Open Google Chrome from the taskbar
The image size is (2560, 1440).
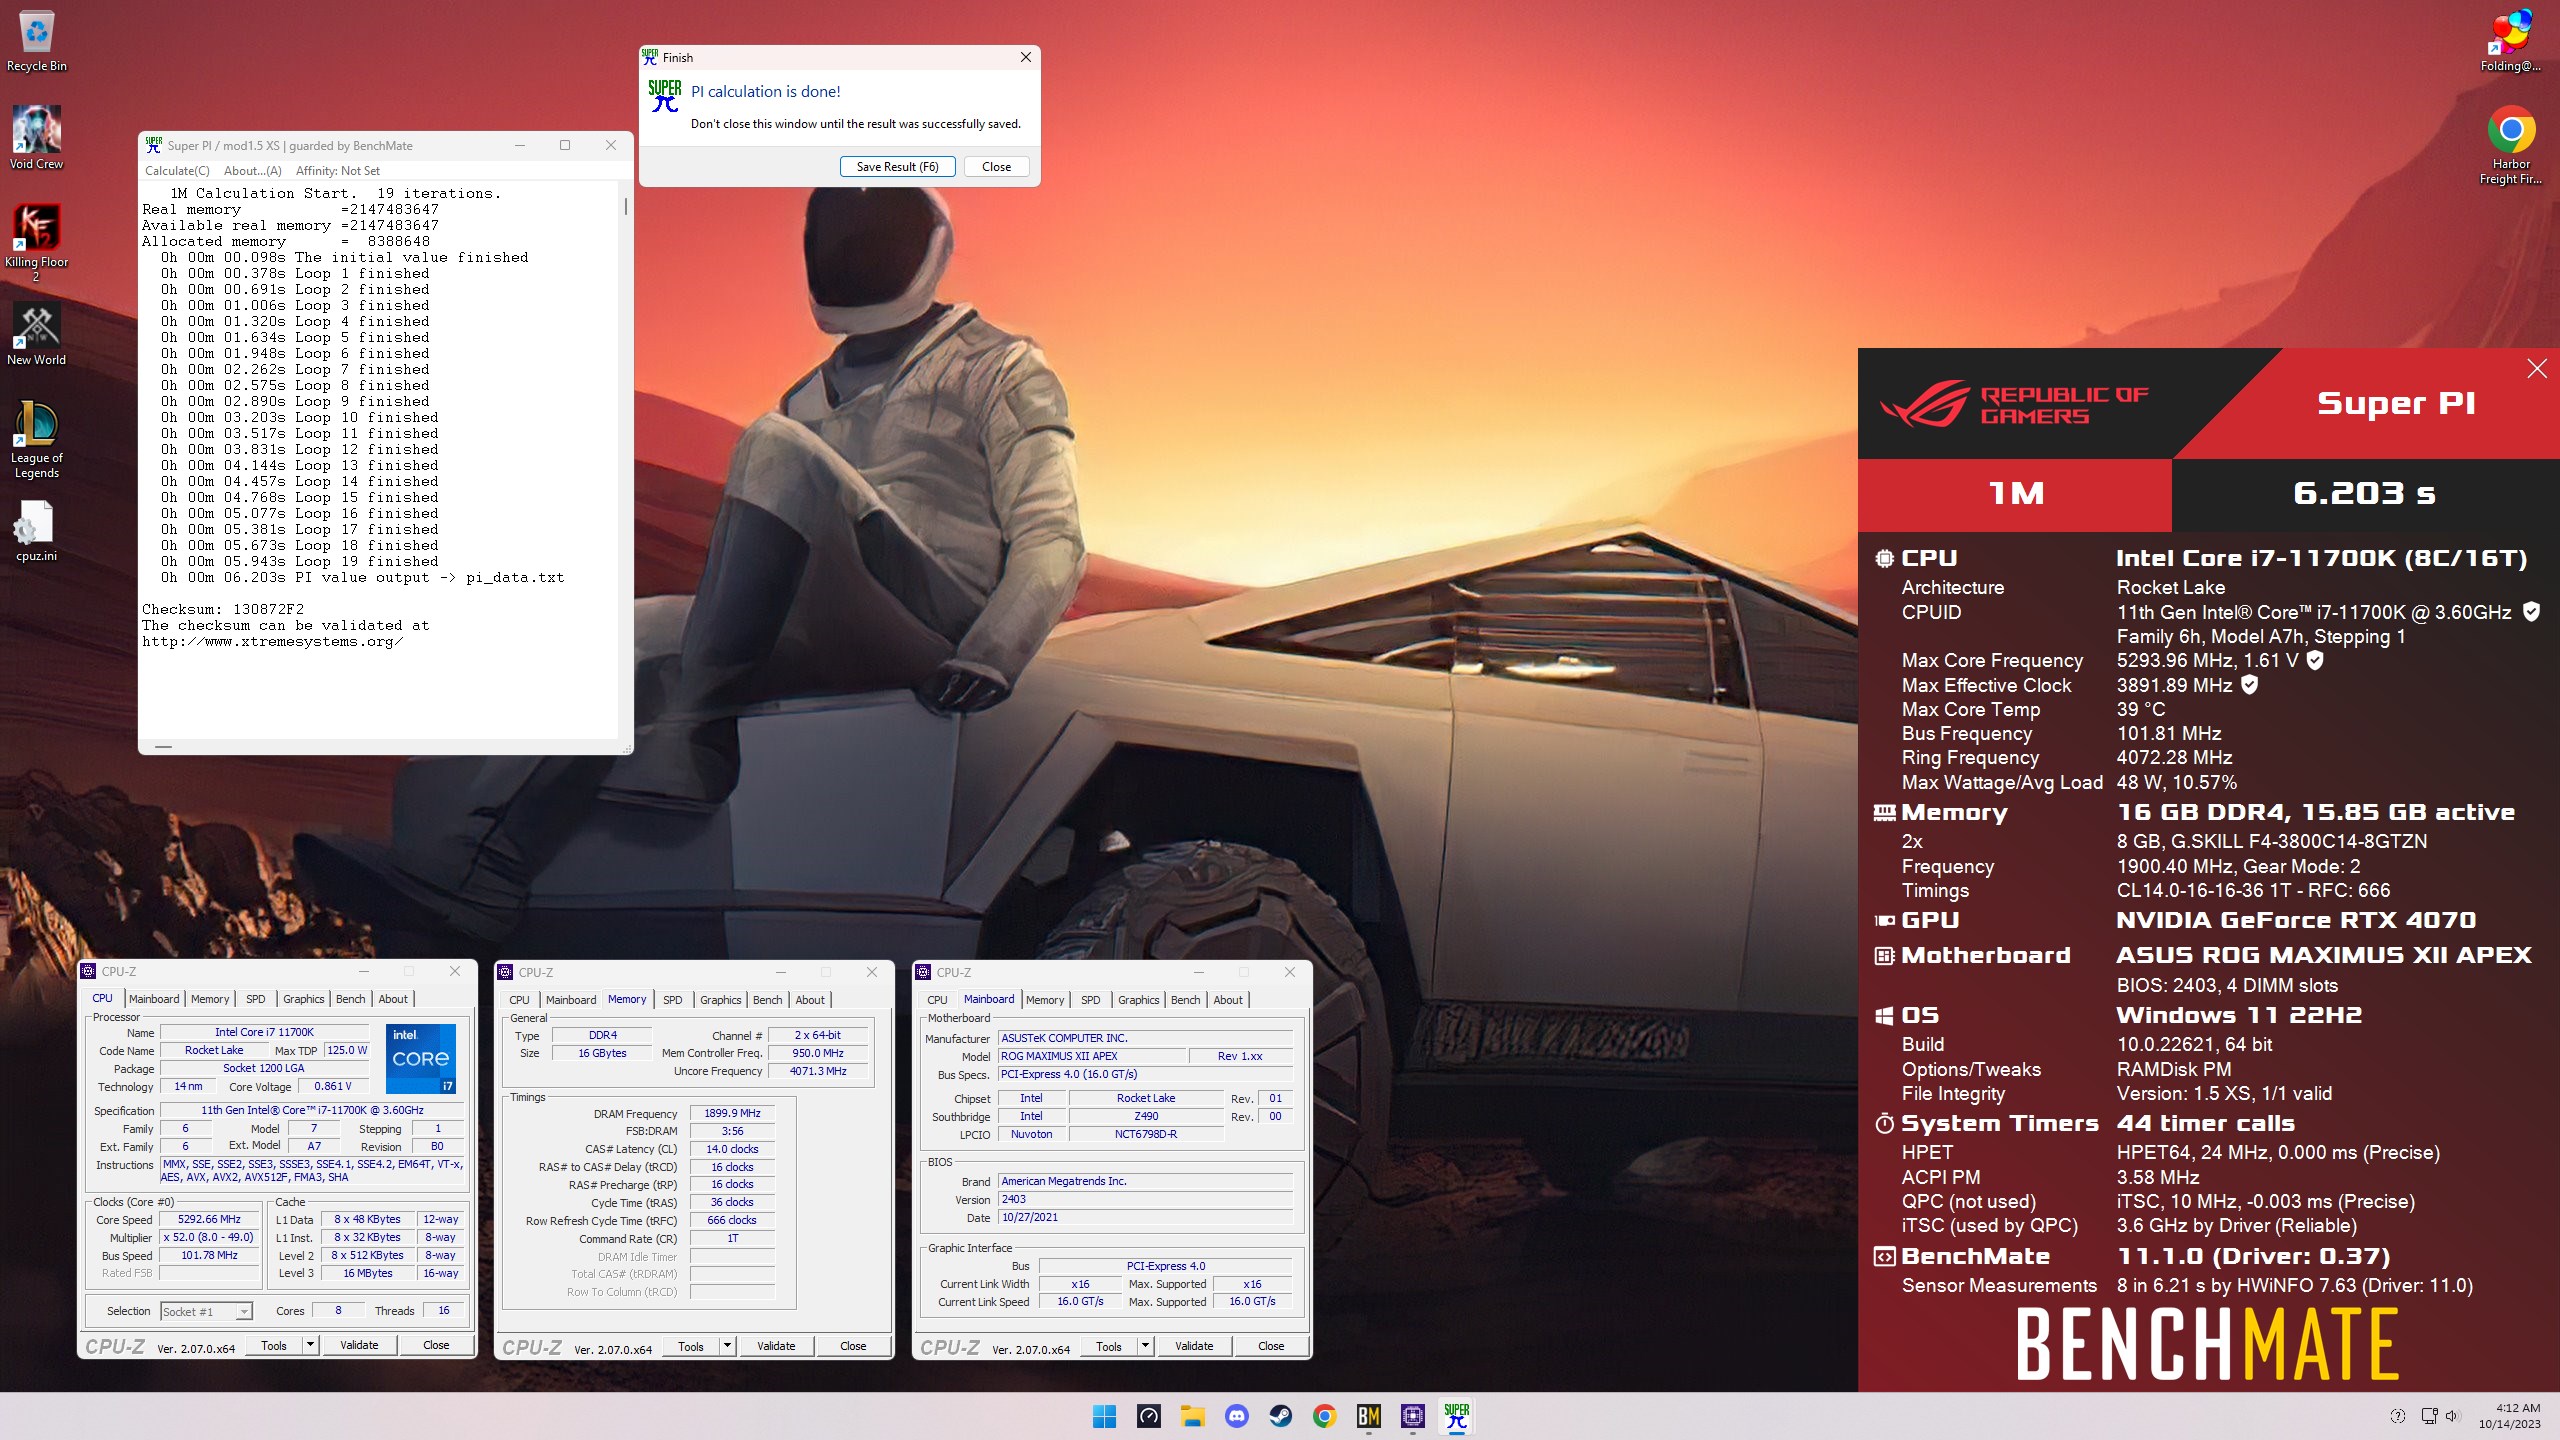[1325, 1416]
